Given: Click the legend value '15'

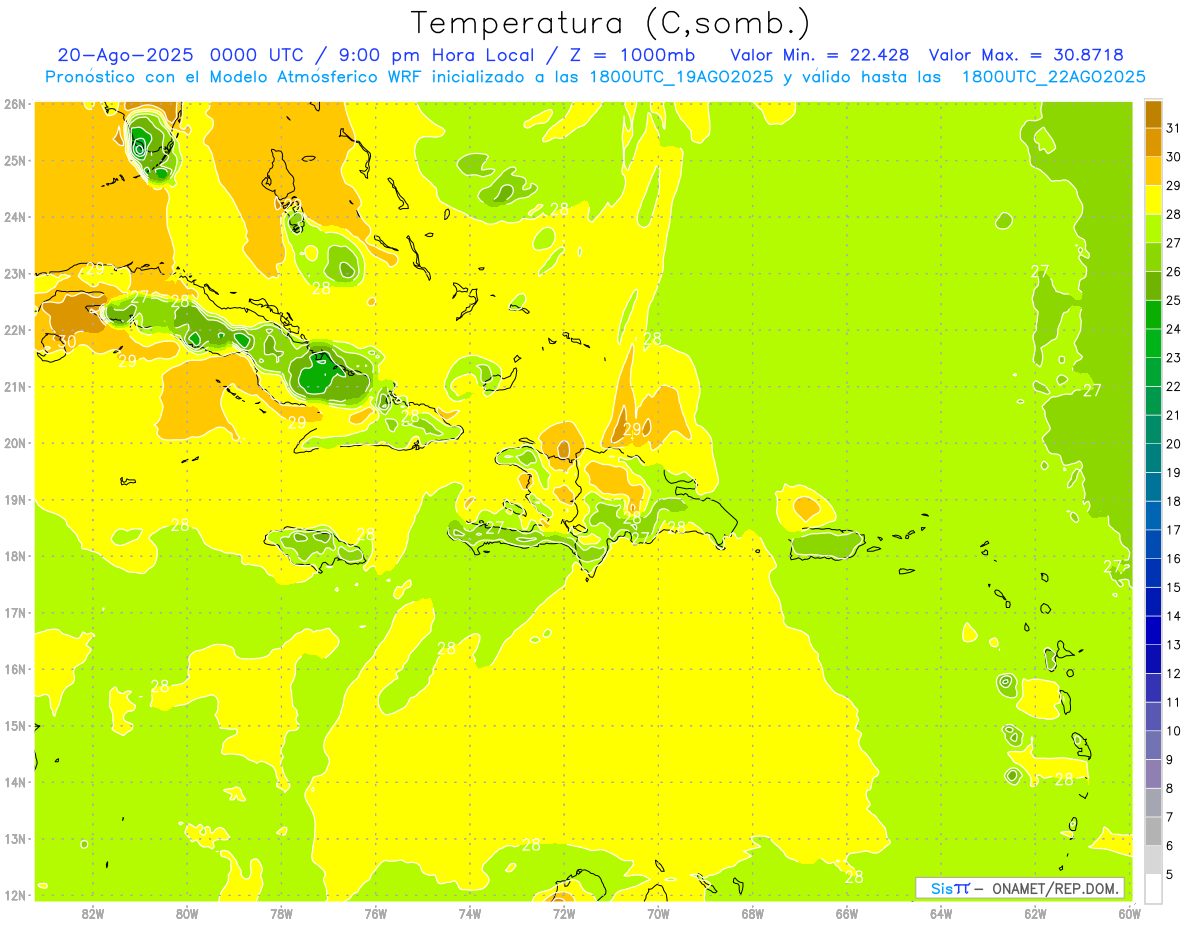Looking at the screenshot, I should 1173,587.
